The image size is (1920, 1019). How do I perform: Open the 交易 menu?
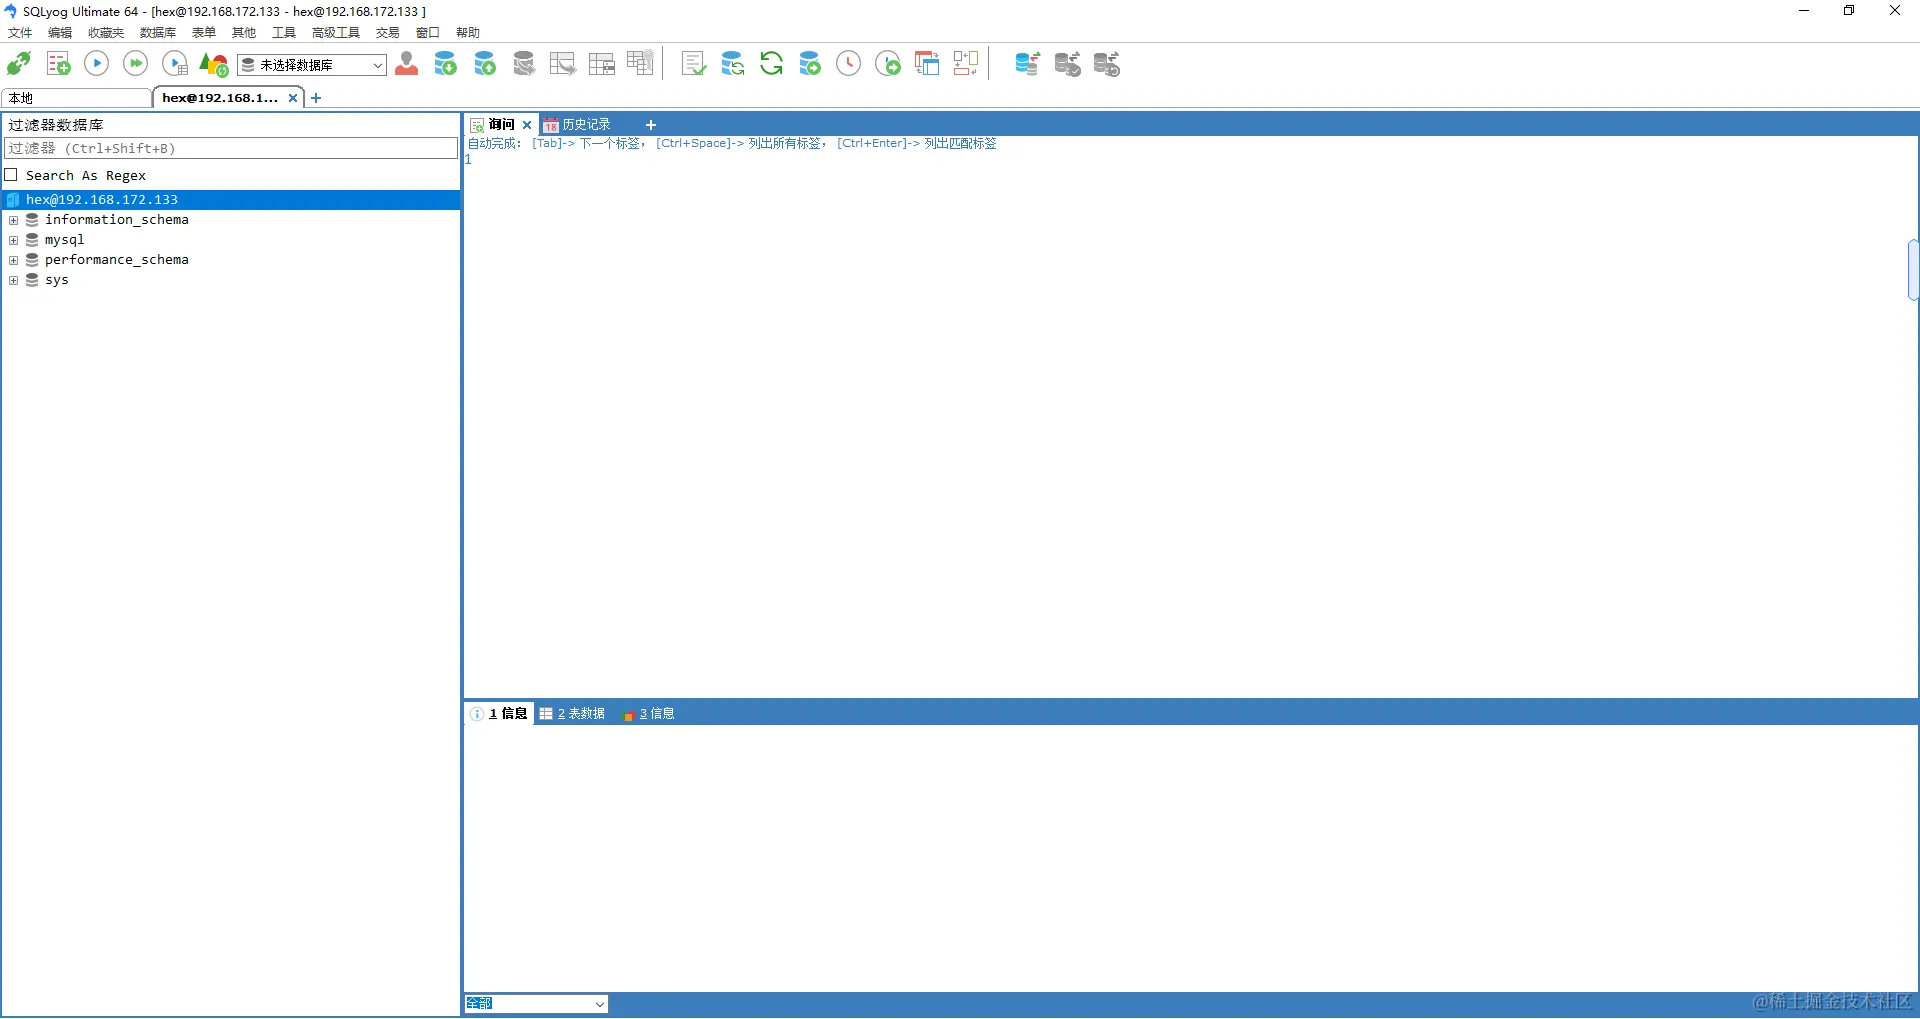388,33
